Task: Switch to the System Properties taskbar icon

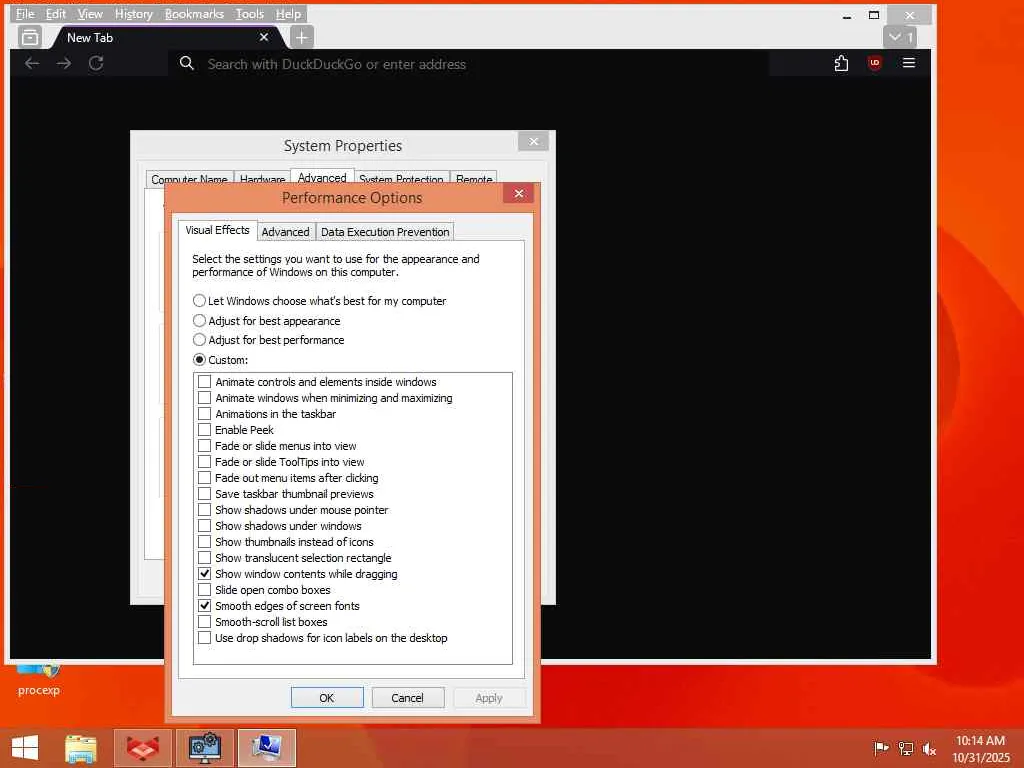Action: click(x=267, y=748)
